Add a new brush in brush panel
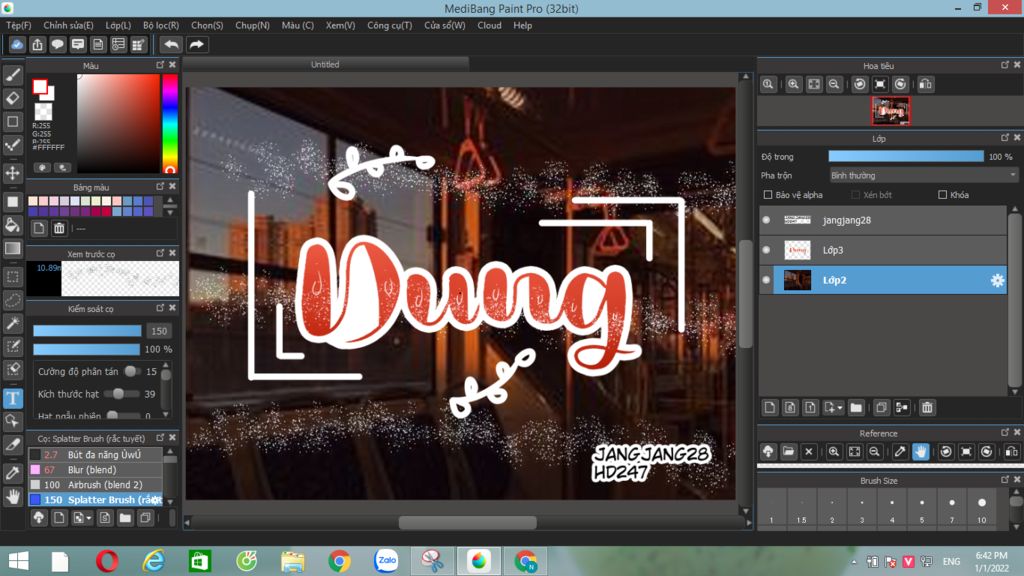The width and height of the screenshot is (1024, 576). click(x=59, y=518)
